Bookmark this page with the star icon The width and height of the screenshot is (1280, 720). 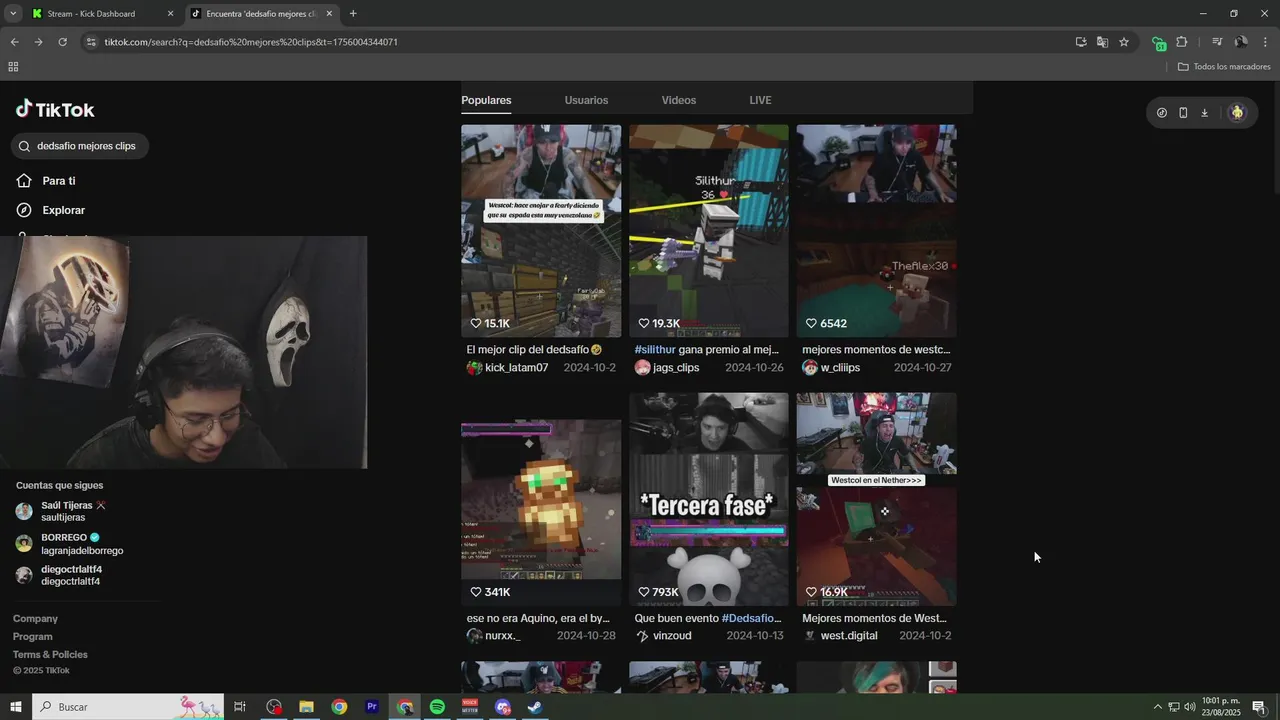click(1124, 42)
